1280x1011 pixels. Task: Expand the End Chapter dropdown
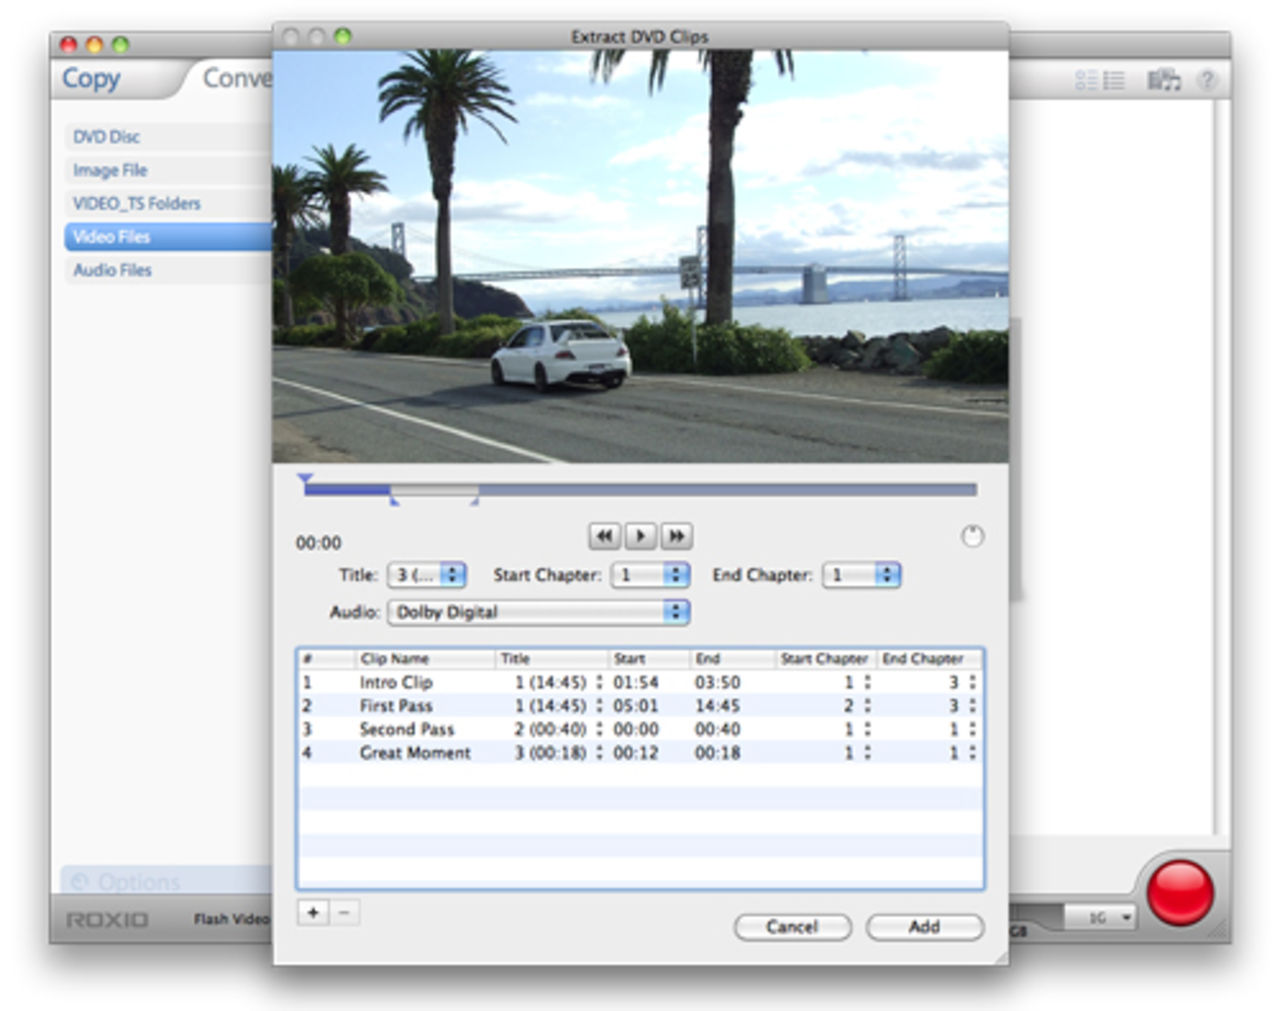coord(861,575)
